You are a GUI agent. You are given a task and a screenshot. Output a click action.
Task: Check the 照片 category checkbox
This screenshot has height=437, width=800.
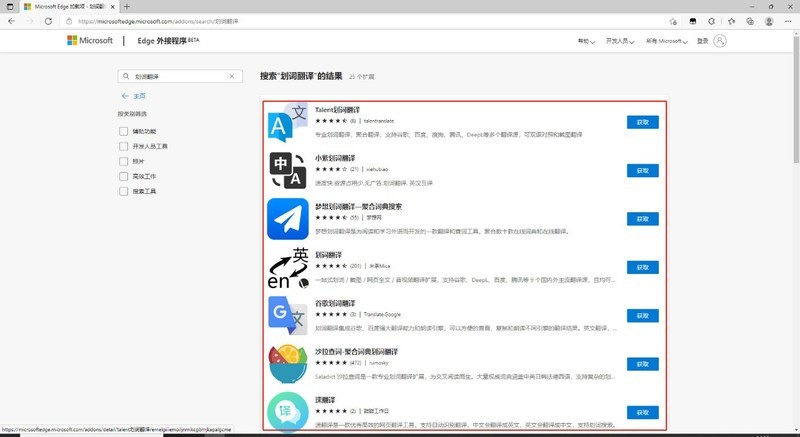(123, 161)
